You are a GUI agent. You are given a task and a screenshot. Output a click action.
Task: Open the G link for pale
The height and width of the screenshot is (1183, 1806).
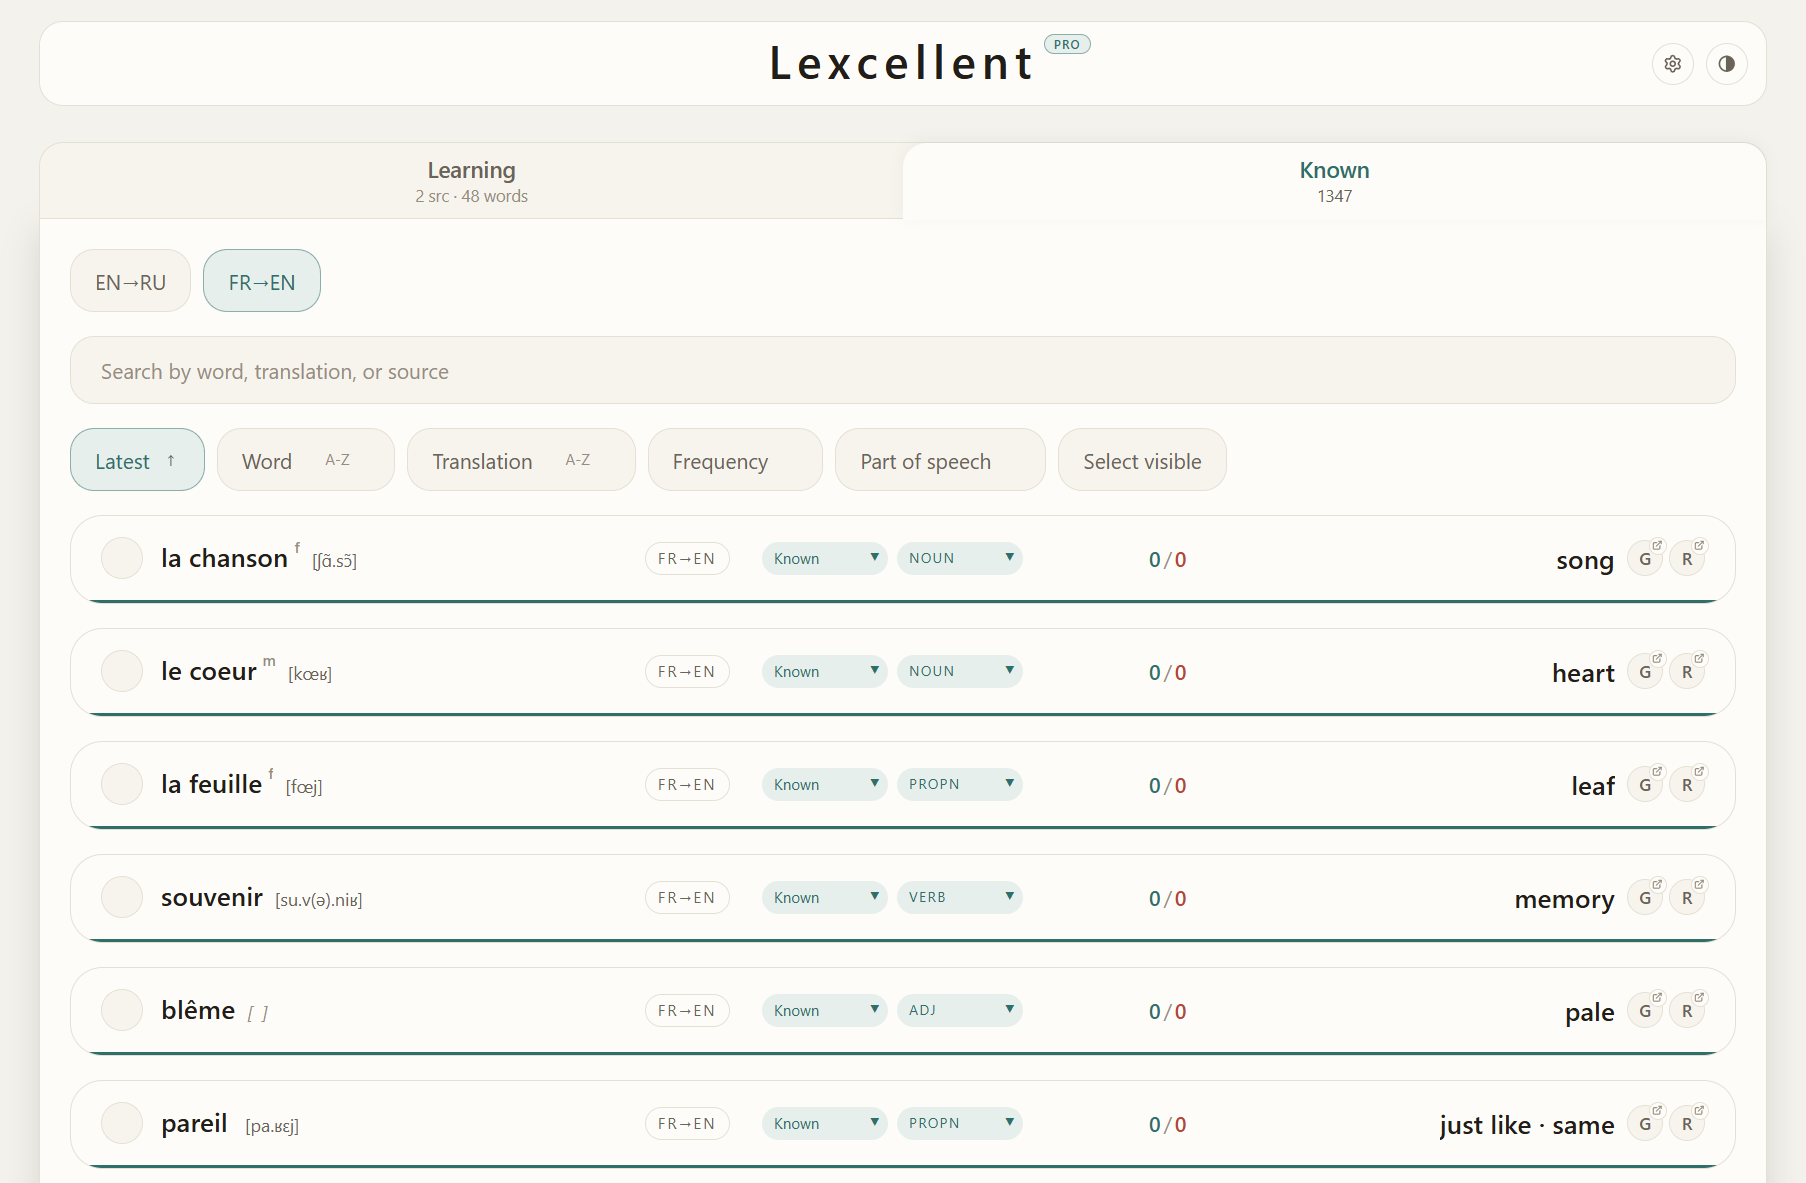pyautogui.click(x=1645, y=1011)
